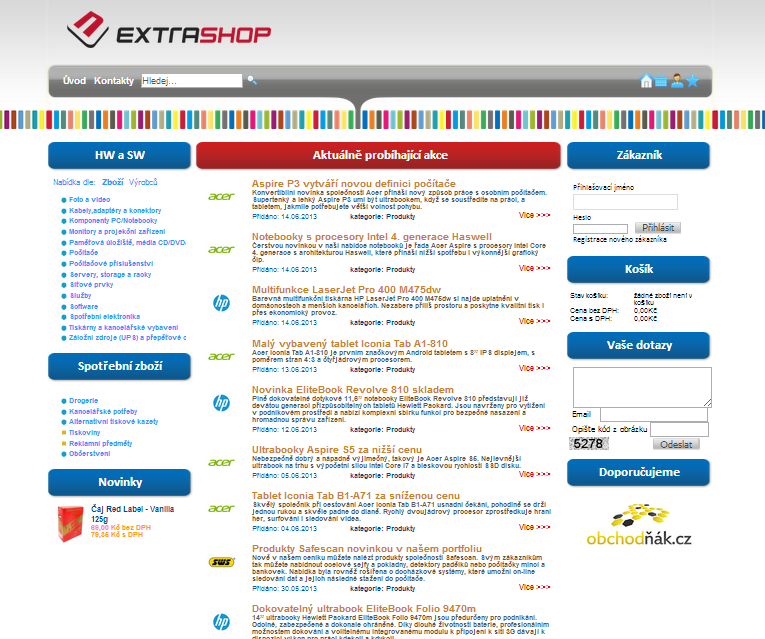765x639 pixels.
Task: Open the Foto a video category
Action: click(89, 200)
